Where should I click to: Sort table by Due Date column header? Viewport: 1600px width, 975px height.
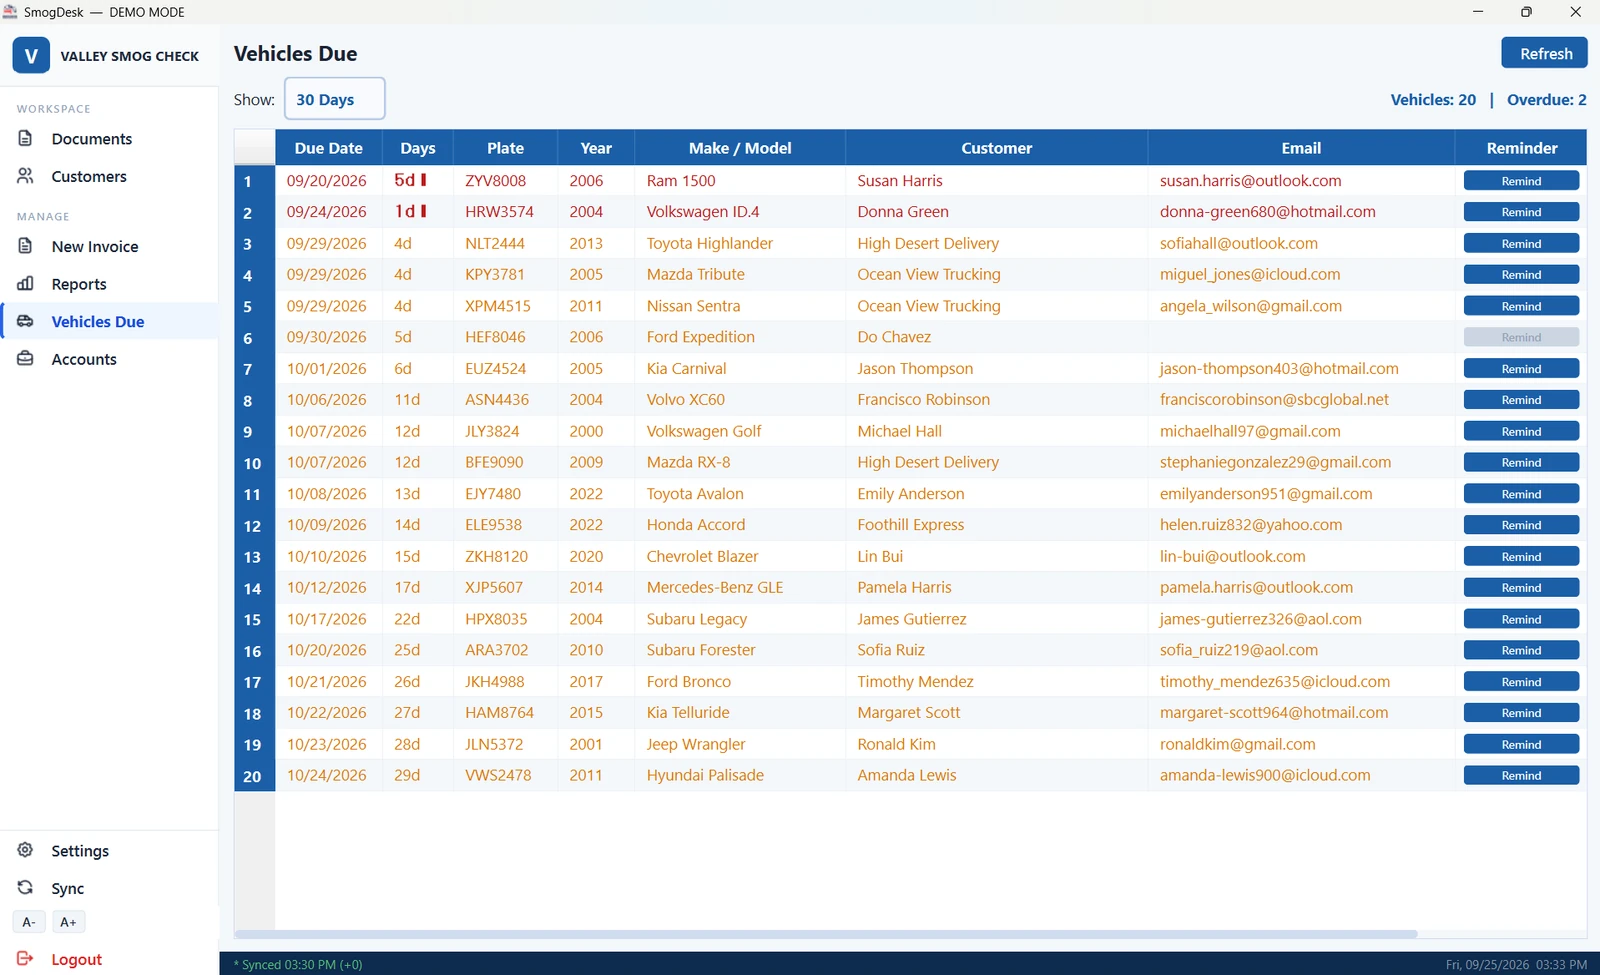(x=328, y=148)
